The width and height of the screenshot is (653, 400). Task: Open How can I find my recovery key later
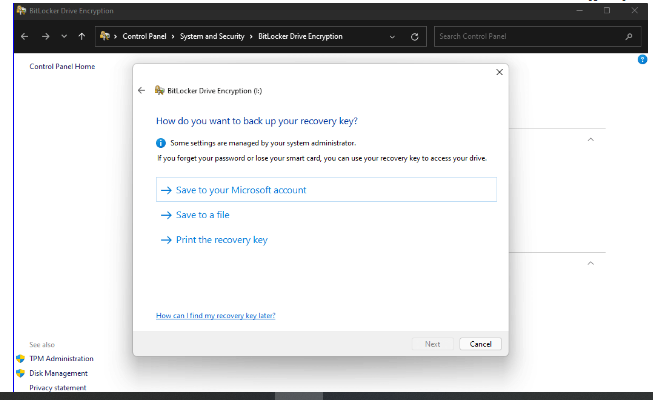coord(215,316)
